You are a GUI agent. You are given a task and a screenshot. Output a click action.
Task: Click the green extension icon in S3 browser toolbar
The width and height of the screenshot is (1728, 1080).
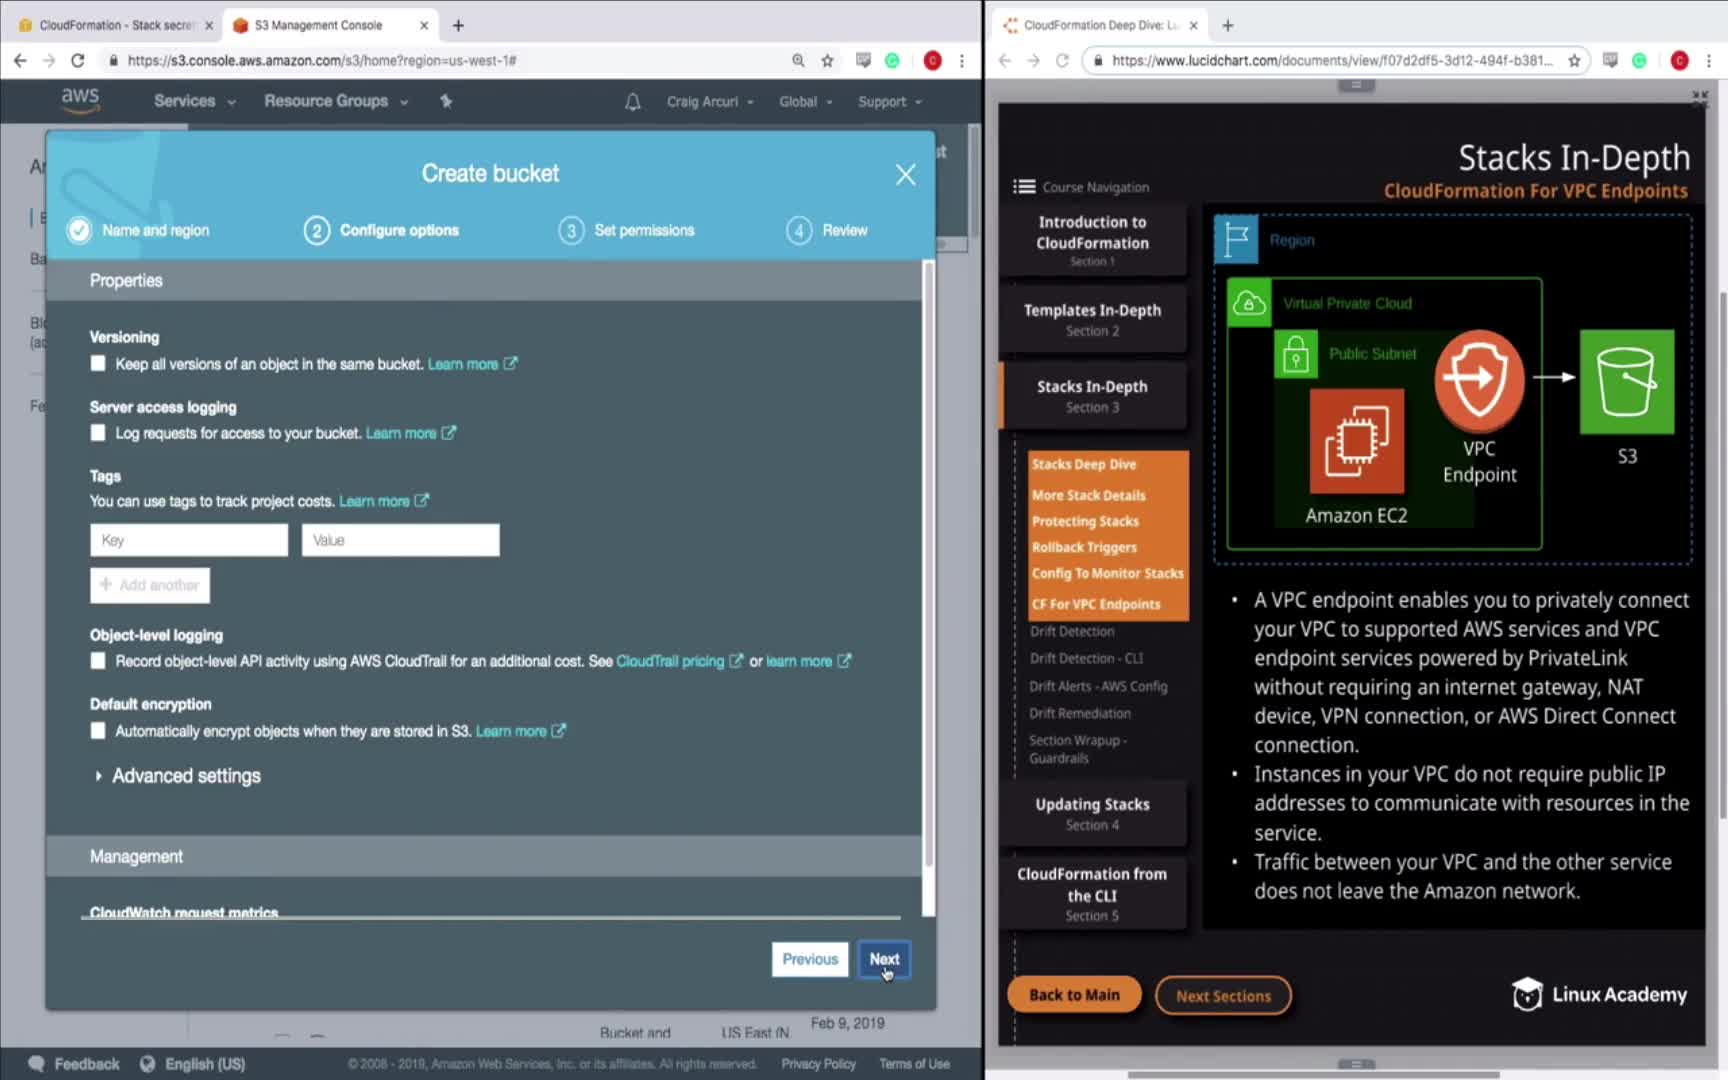(x=892, y=61)
